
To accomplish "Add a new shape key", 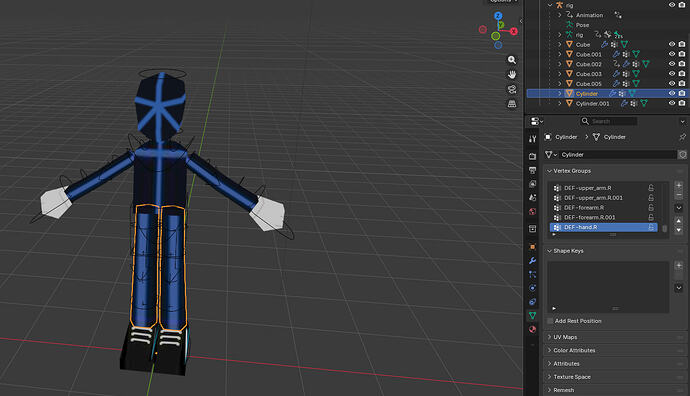I will pyautogui.click(x=679, y=265).
